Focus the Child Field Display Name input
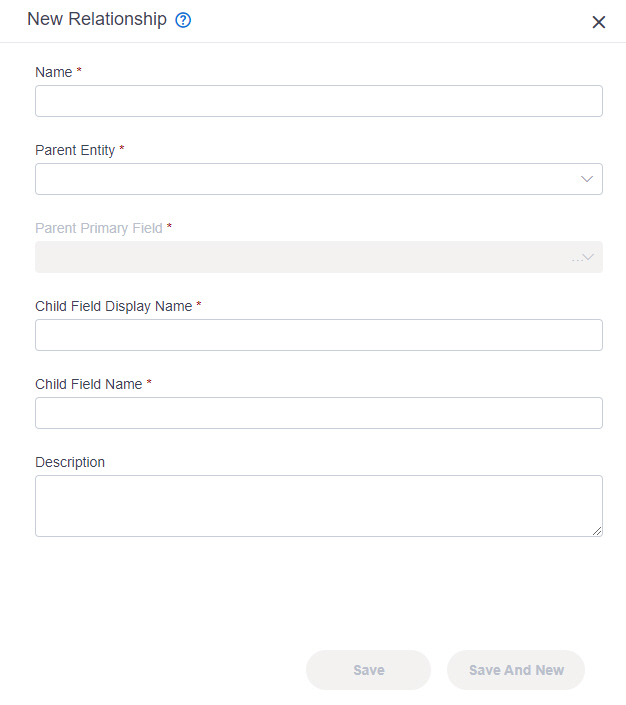Image resolution: width=626 pixels, height=705 pixels. pos(319,335)
